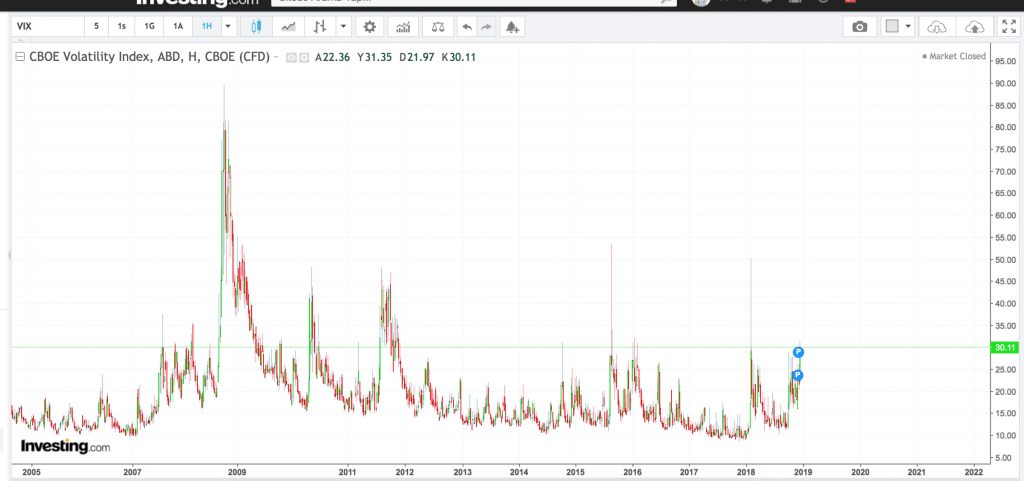The height and width of the screenshot is (481, 1024).
Task: Expand the arrow after CBOE (CFD) title
Action: click(x=276, y=57)
